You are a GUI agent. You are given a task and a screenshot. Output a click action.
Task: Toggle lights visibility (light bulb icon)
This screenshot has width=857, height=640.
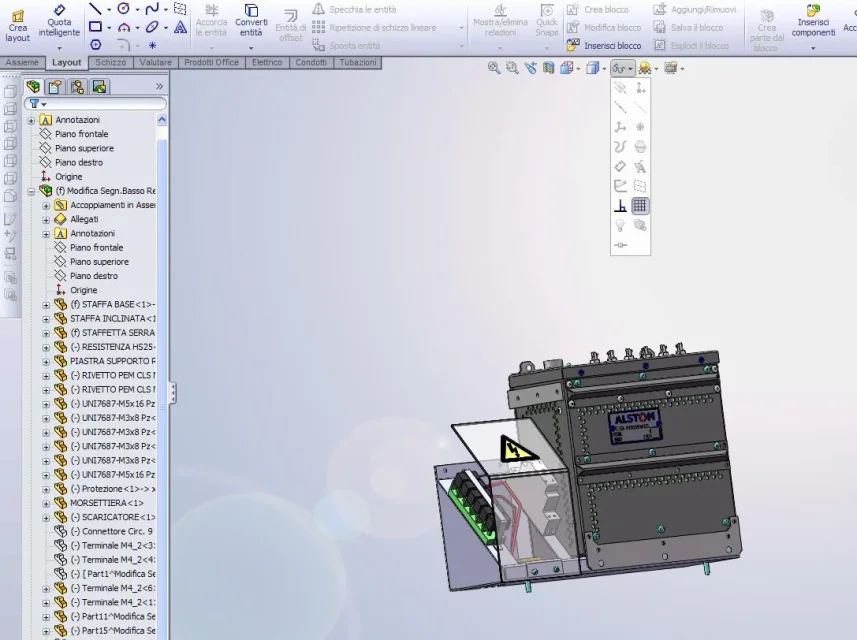(620, 226)
